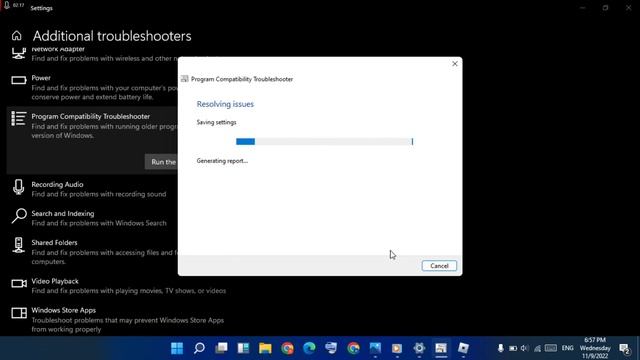The height and width of the screenshot is (360, 640).
Task: Open the network tray icon
Action: [x=538, y=349]
